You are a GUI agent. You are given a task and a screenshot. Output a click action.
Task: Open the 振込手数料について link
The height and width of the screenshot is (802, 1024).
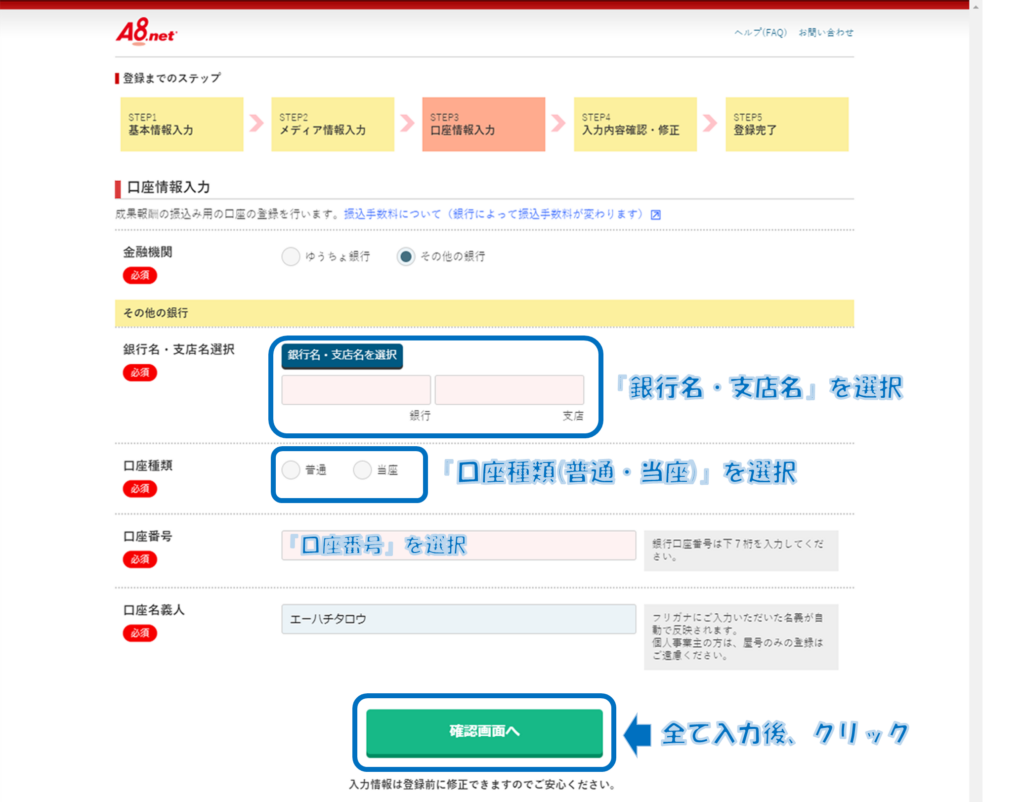click(496, 214)
